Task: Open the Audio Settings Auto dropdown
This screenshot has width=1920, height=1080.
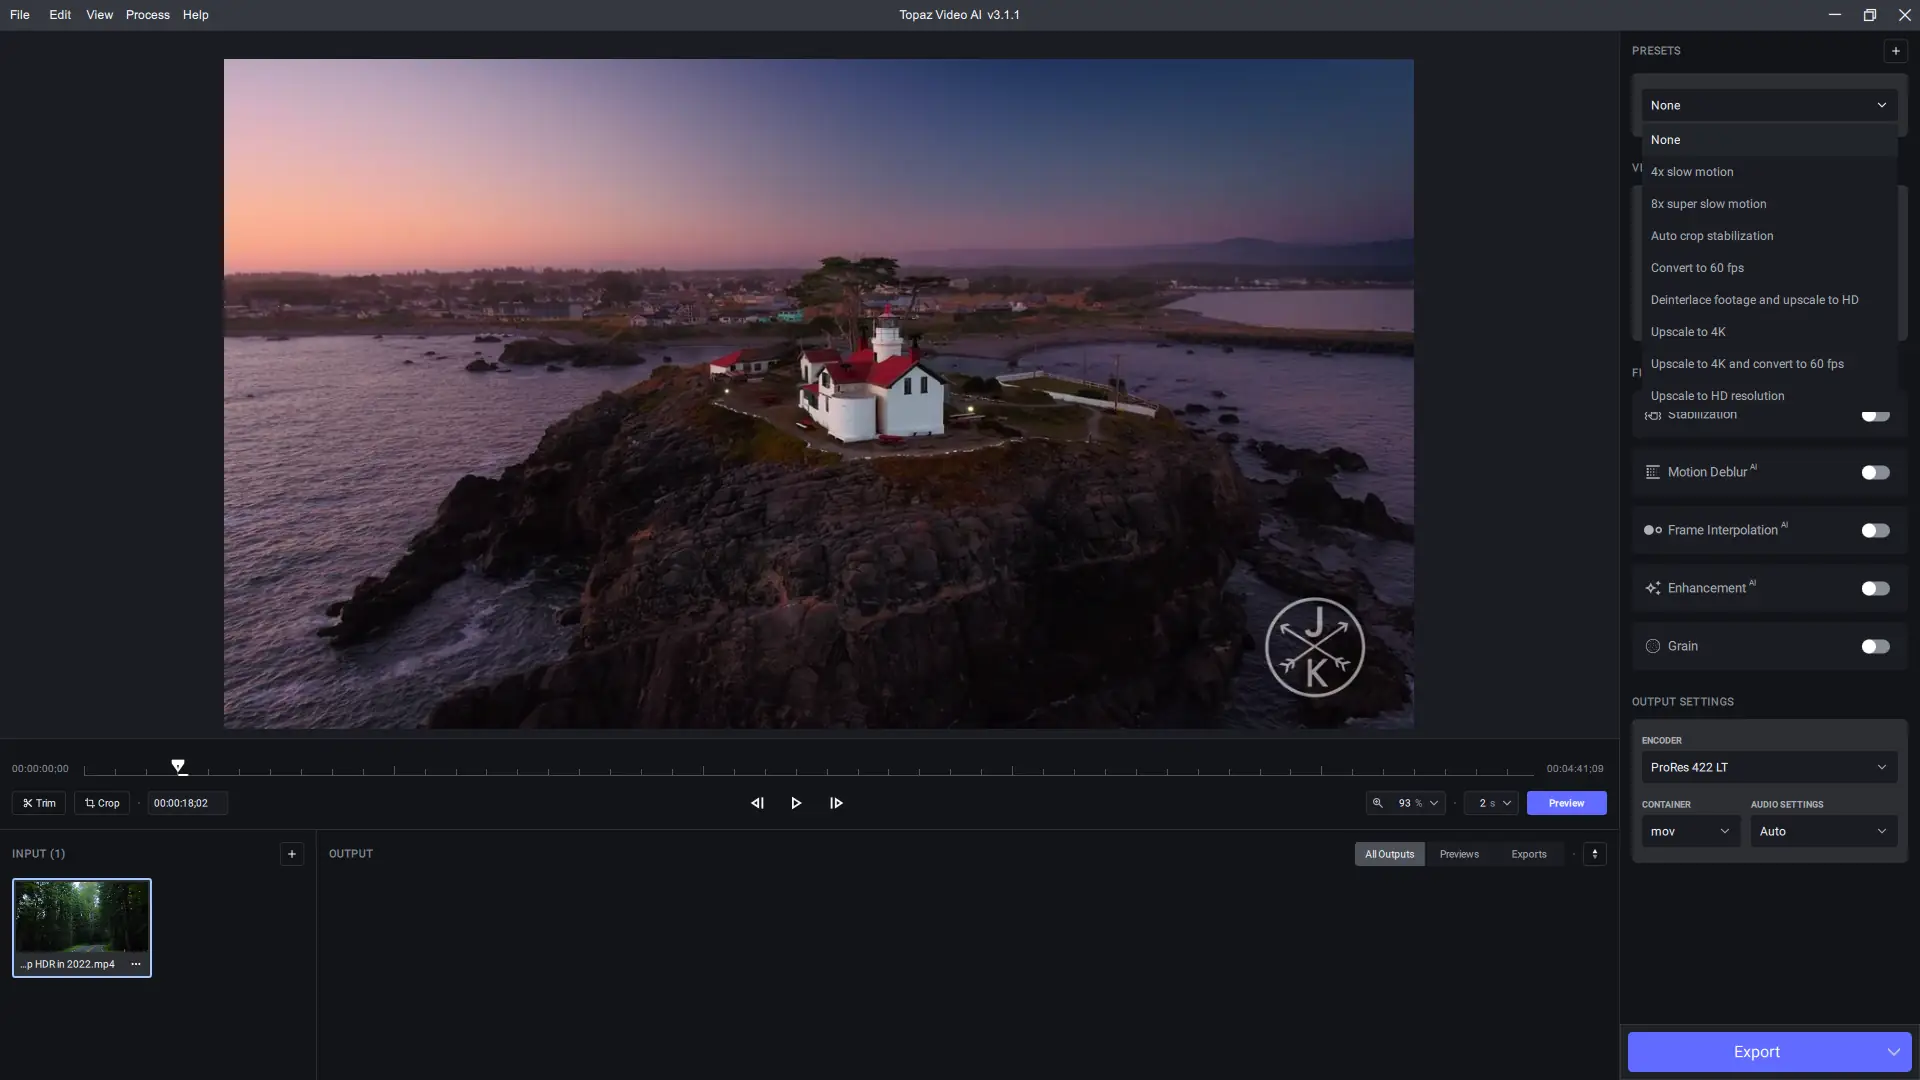Action: (x=1823, y=831)
